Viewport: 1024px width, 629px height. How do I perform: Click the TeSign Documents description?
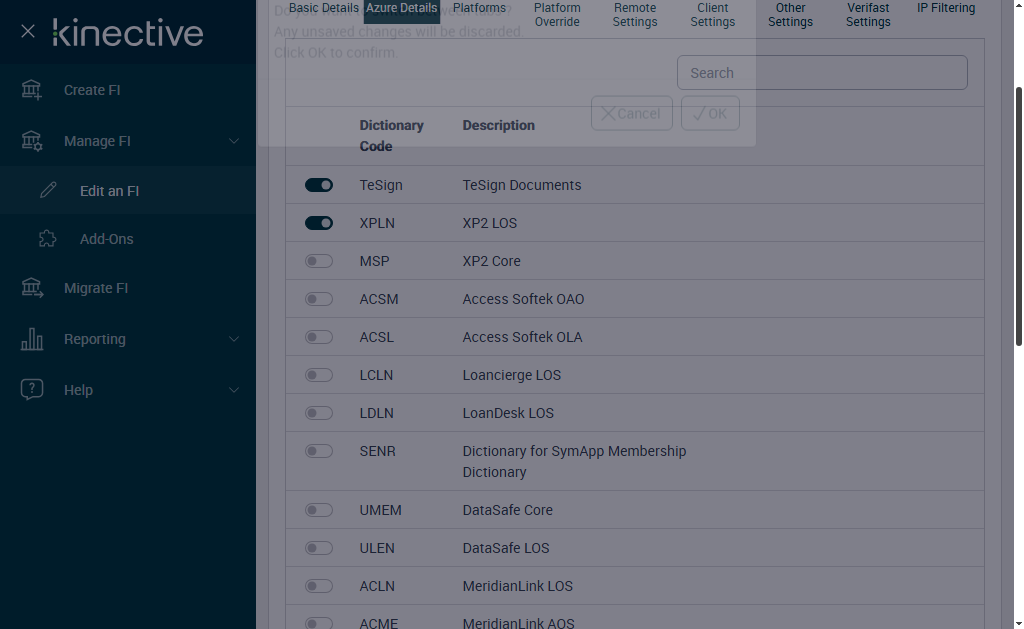coord(522,185)
